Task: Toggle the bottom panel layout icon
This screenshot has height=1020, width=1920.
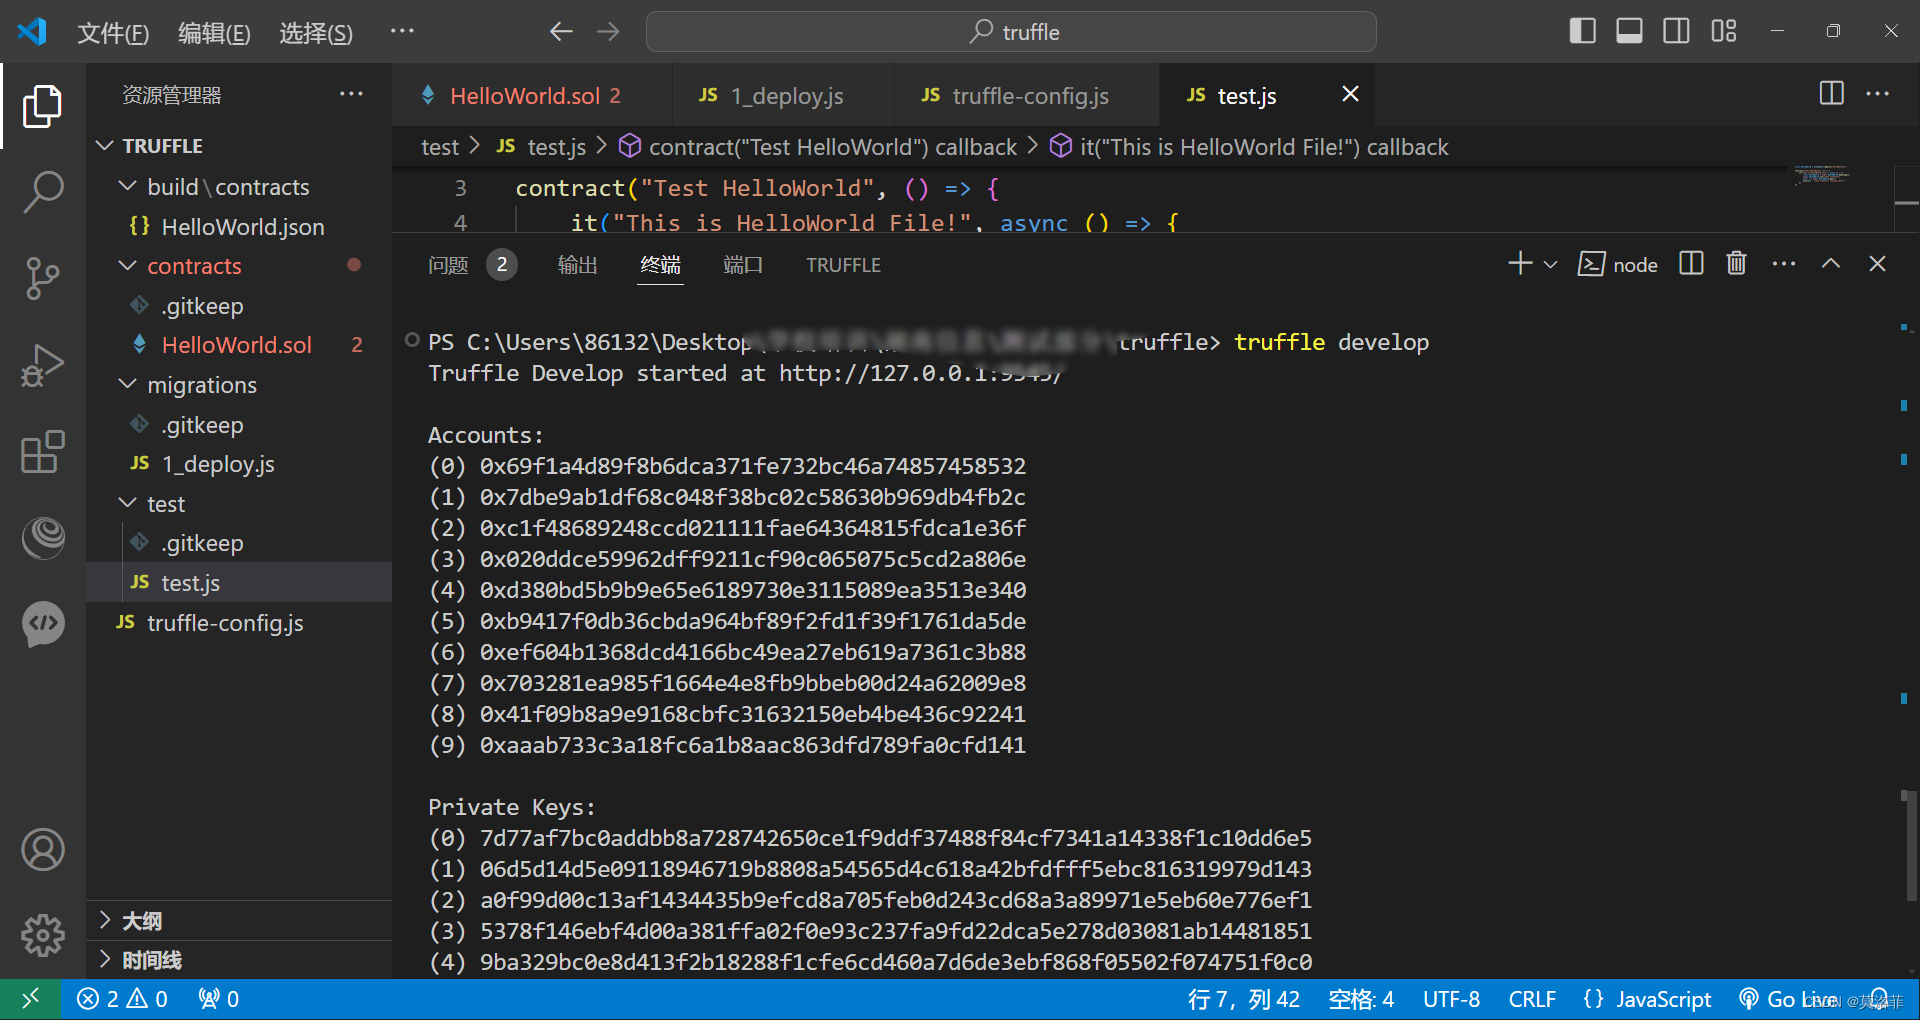Action: click(x=1629, y=31)
